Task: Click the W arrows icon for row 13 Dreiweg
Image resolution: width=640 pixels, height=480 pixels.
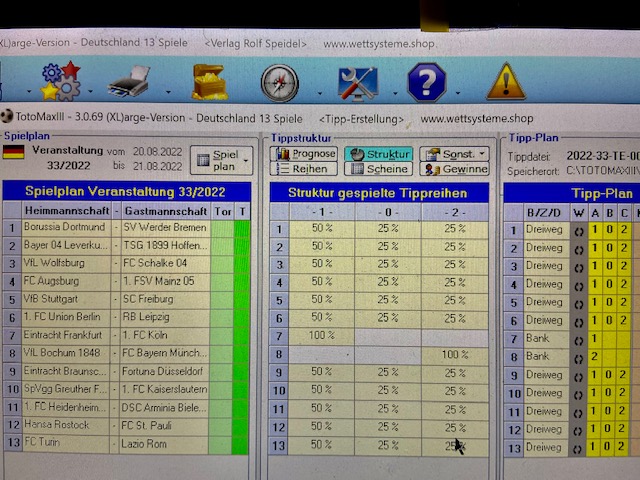Action: click(x=578, y=449)
